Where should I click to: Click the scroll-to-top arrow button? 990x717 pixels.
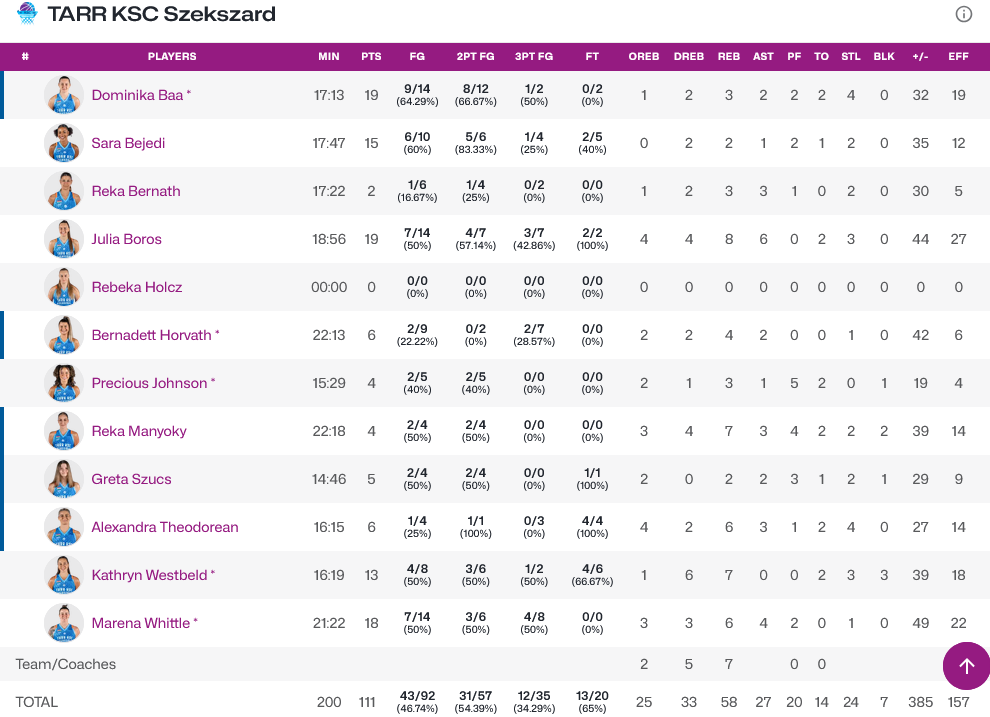pyautogui.click(x=966, y=666)
